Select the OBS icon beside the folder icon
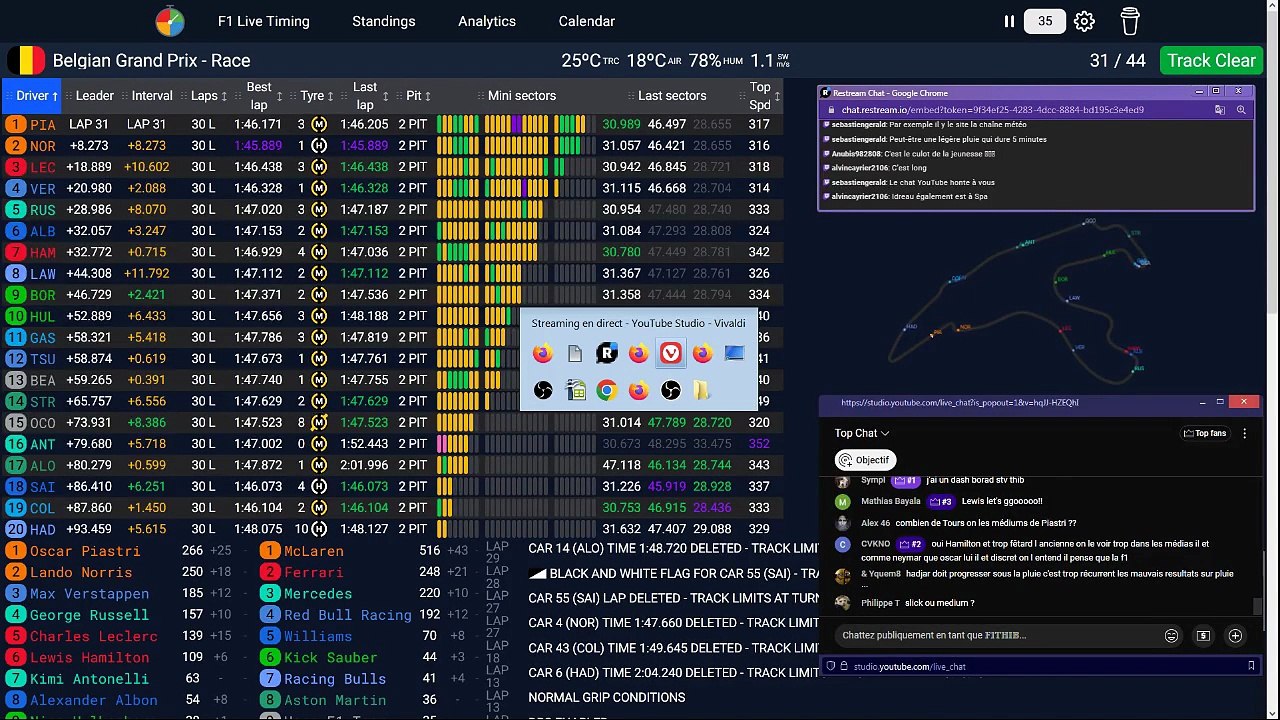1280x720 pixels. pos(670,390)
